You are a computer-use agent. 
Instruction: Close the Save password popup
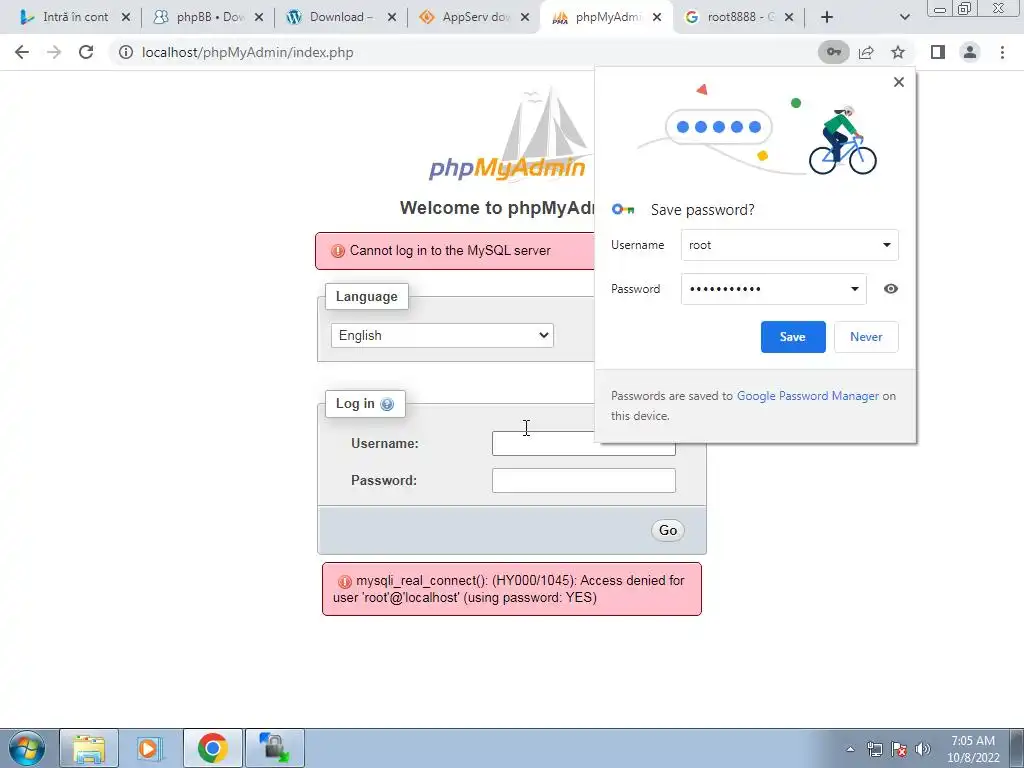coord(899,82)
